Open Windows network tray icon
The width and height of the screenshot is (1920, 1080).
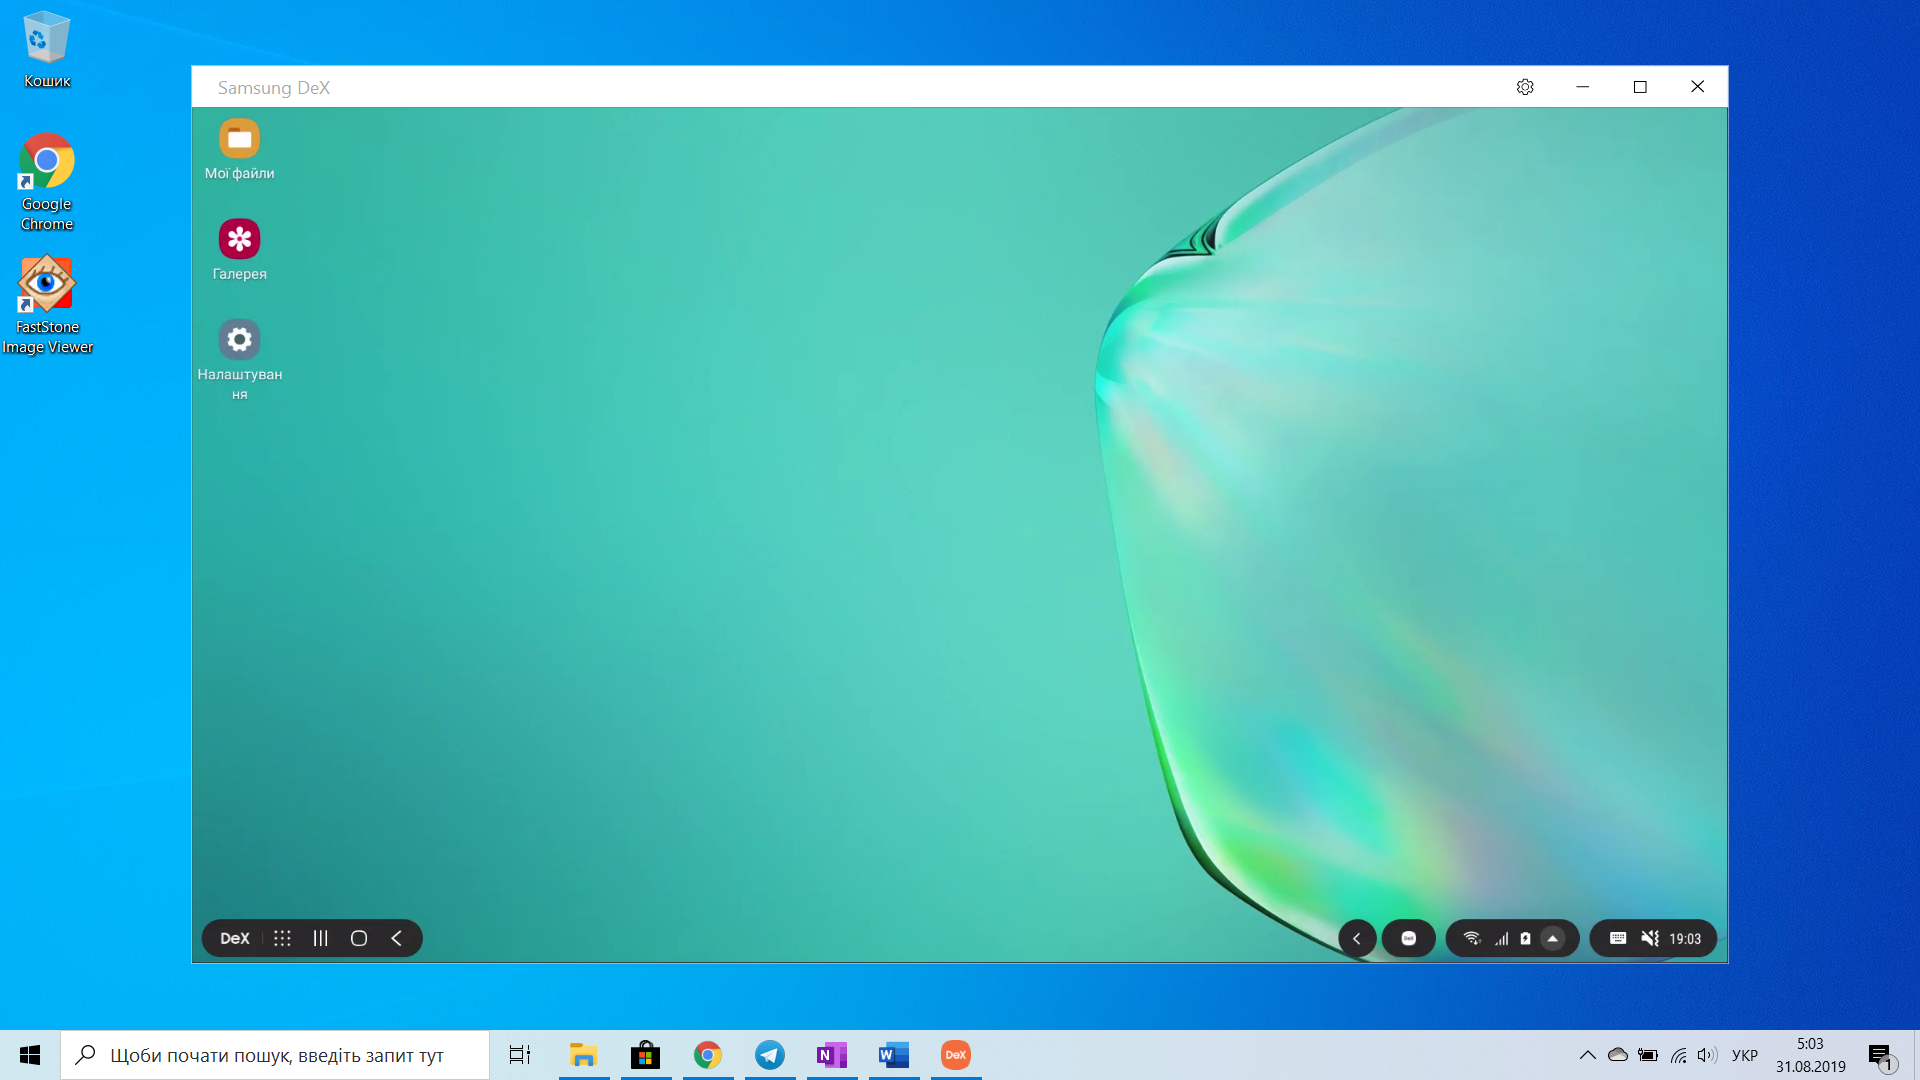[x=1679, y=1055]
